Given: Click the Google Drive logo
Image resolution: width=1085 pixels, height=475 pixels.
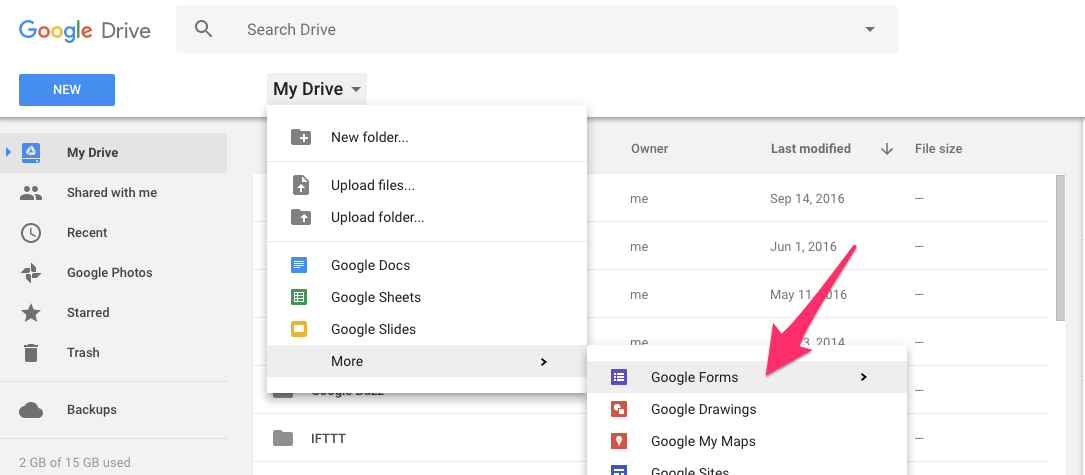Looking at the screenshot, I should [x=85, y=30].
